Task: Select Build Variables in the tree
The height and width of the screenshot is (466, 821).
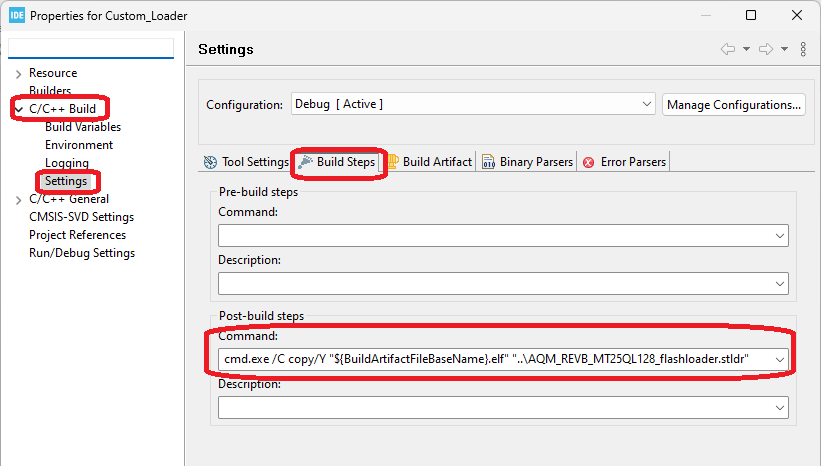Action: pyautogui.click(x=83, y=127)
